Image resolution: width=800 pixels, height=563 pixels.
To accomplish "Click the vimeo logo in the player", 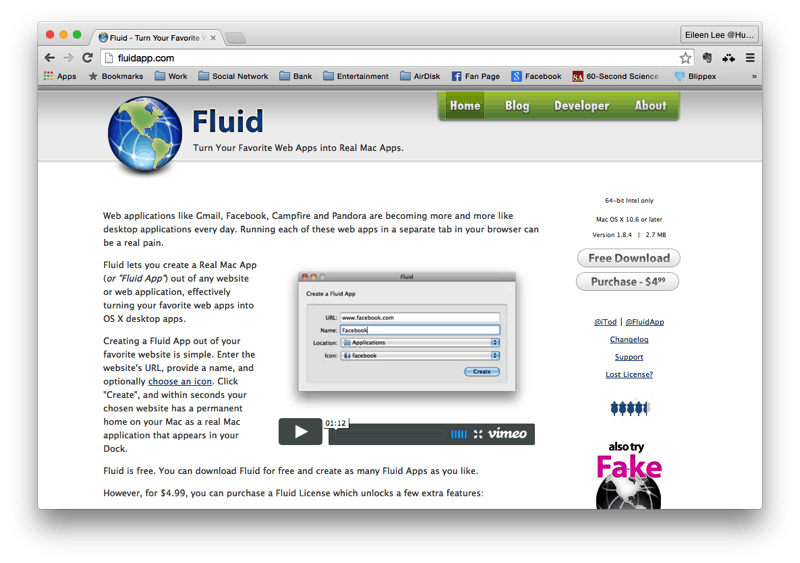I will [x=507, y=434].
